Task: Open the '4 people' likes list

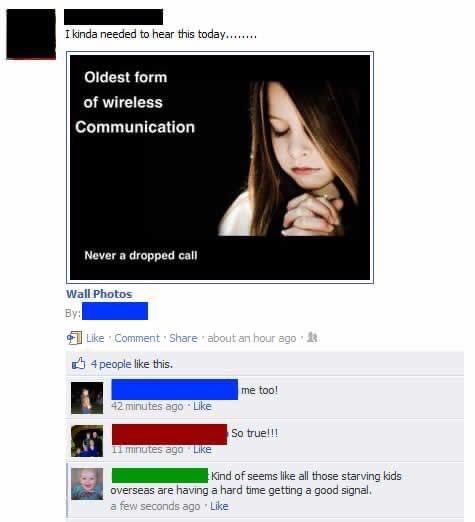Action: click(x=111, y=364)
